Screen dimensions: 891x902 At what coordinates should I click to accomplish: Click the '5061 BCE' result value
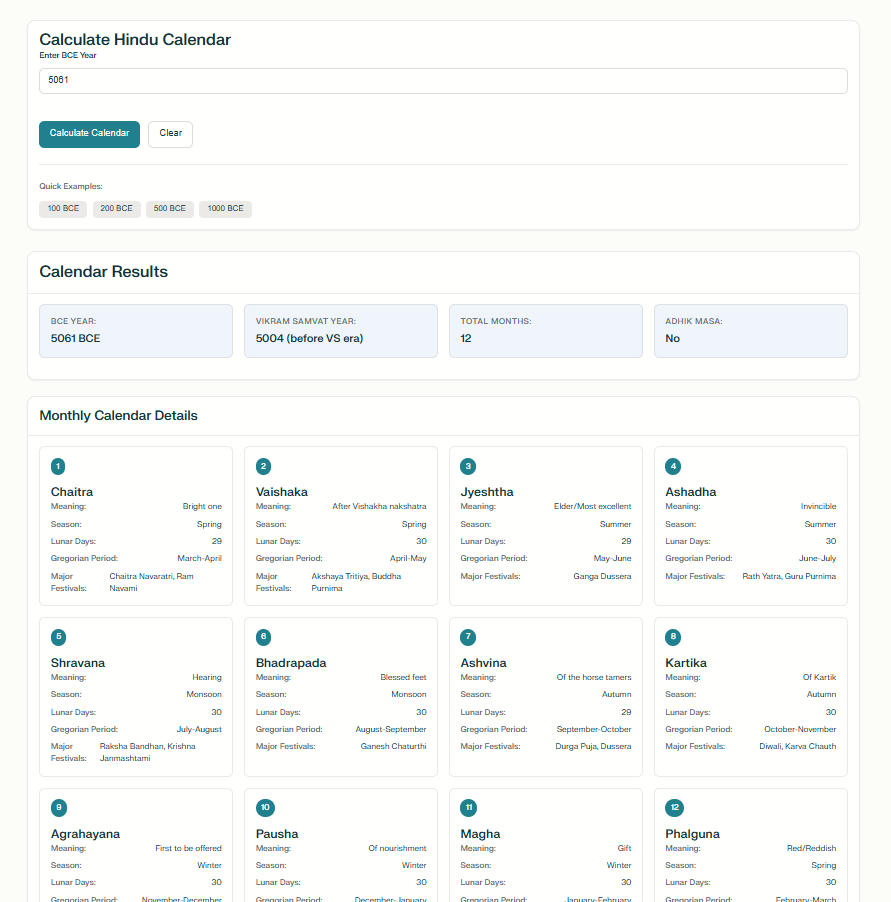(75, 338)
